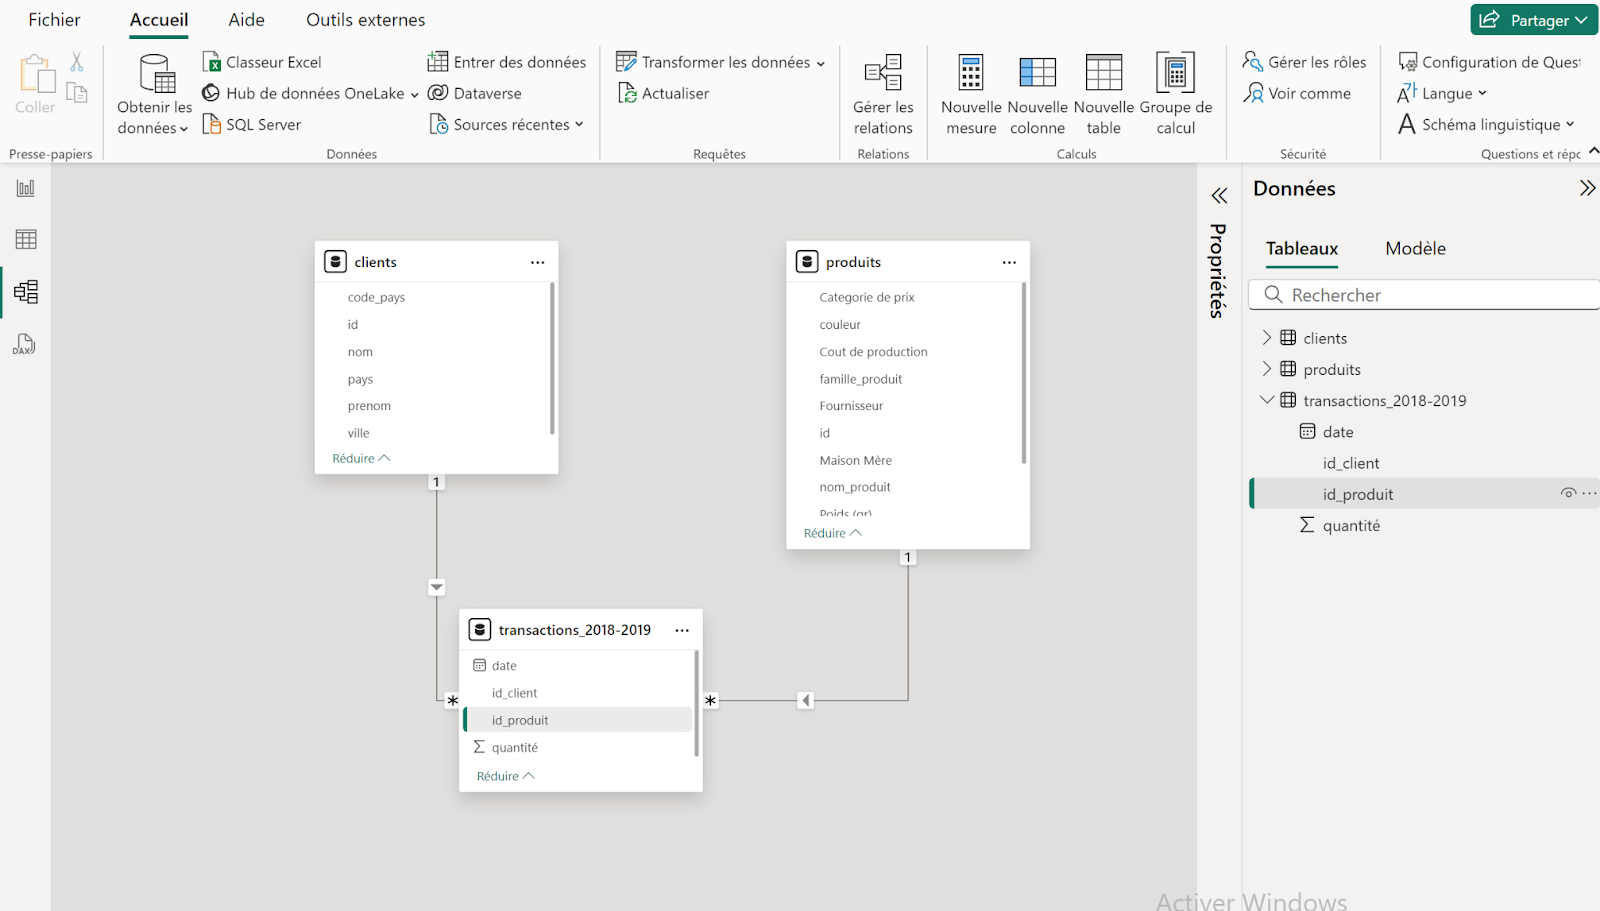Select the Accueil ribbon tab
The image size is (1600, 911).
click(159, 20)
